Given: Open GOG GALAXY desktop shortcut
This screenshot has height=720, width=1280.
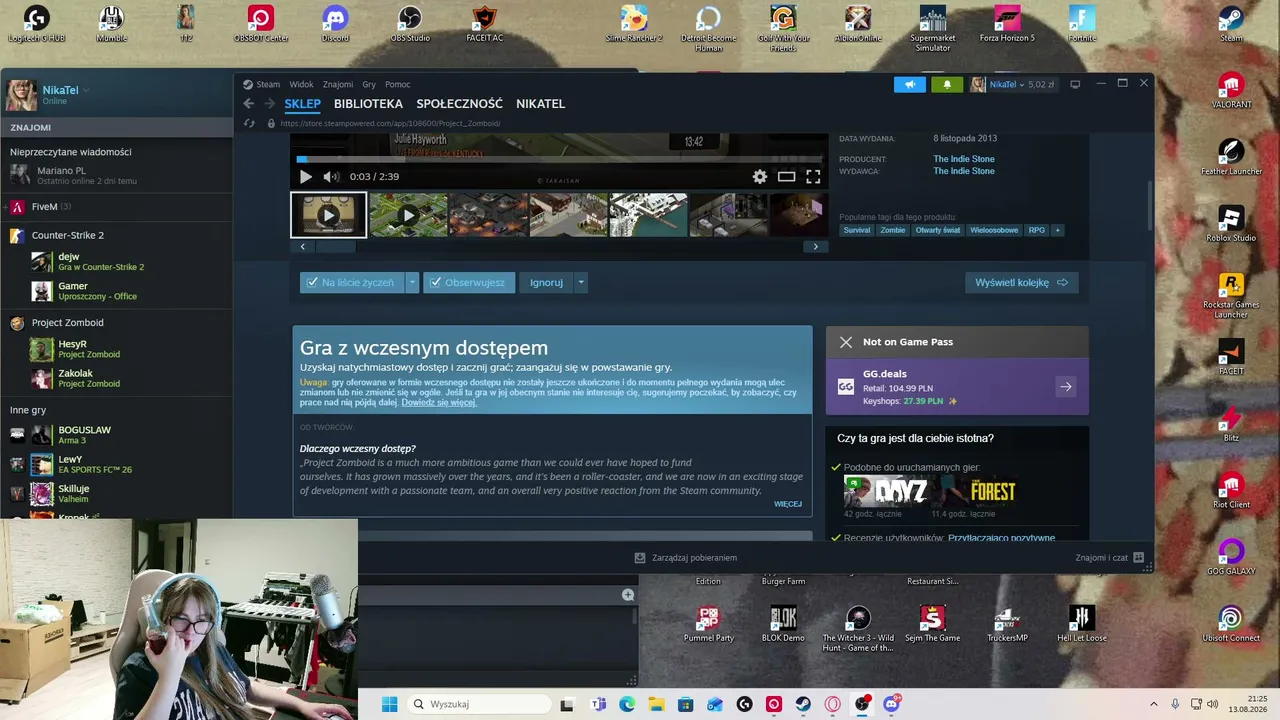Looking at the screenshot, I should 1231,557.
